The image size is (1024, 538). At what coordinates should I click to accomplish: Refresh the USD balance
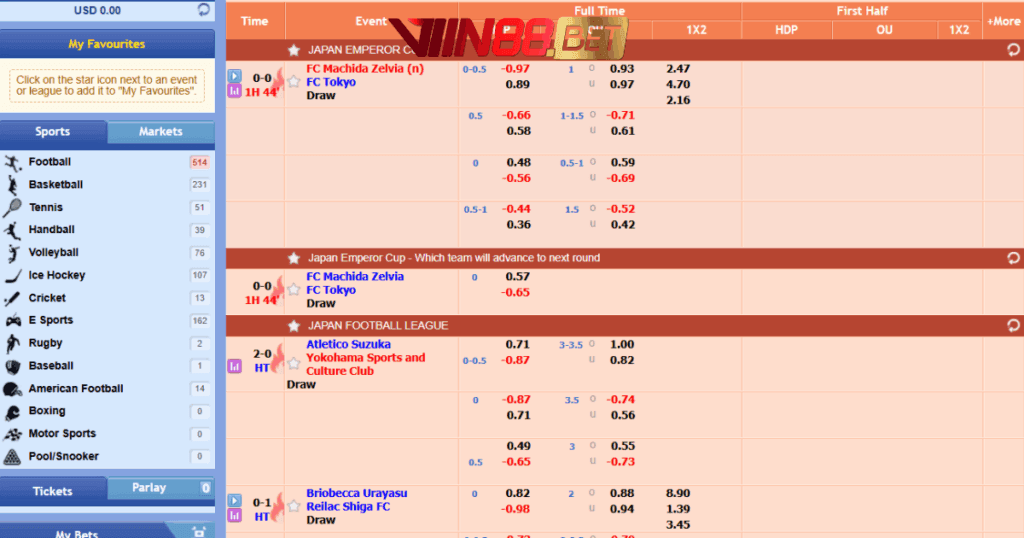point(204,10)
